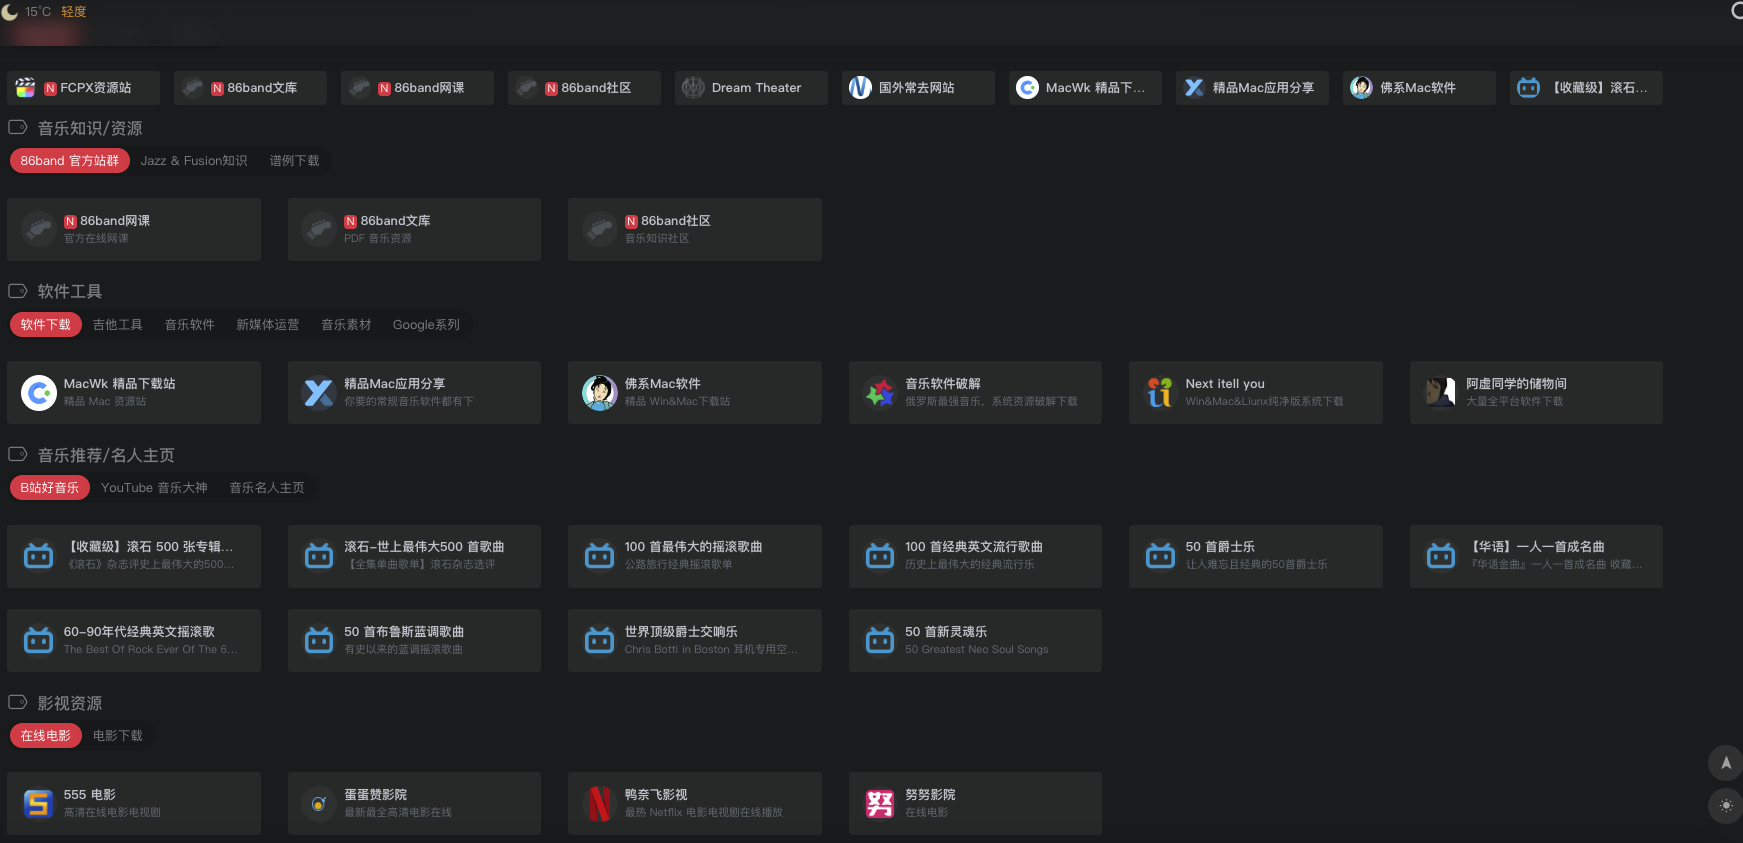The width and height of the screenshot is (1743, 843).
Task: Open 86band文库 PDF 音乐资源 card
Action: [x=414, y=229]
